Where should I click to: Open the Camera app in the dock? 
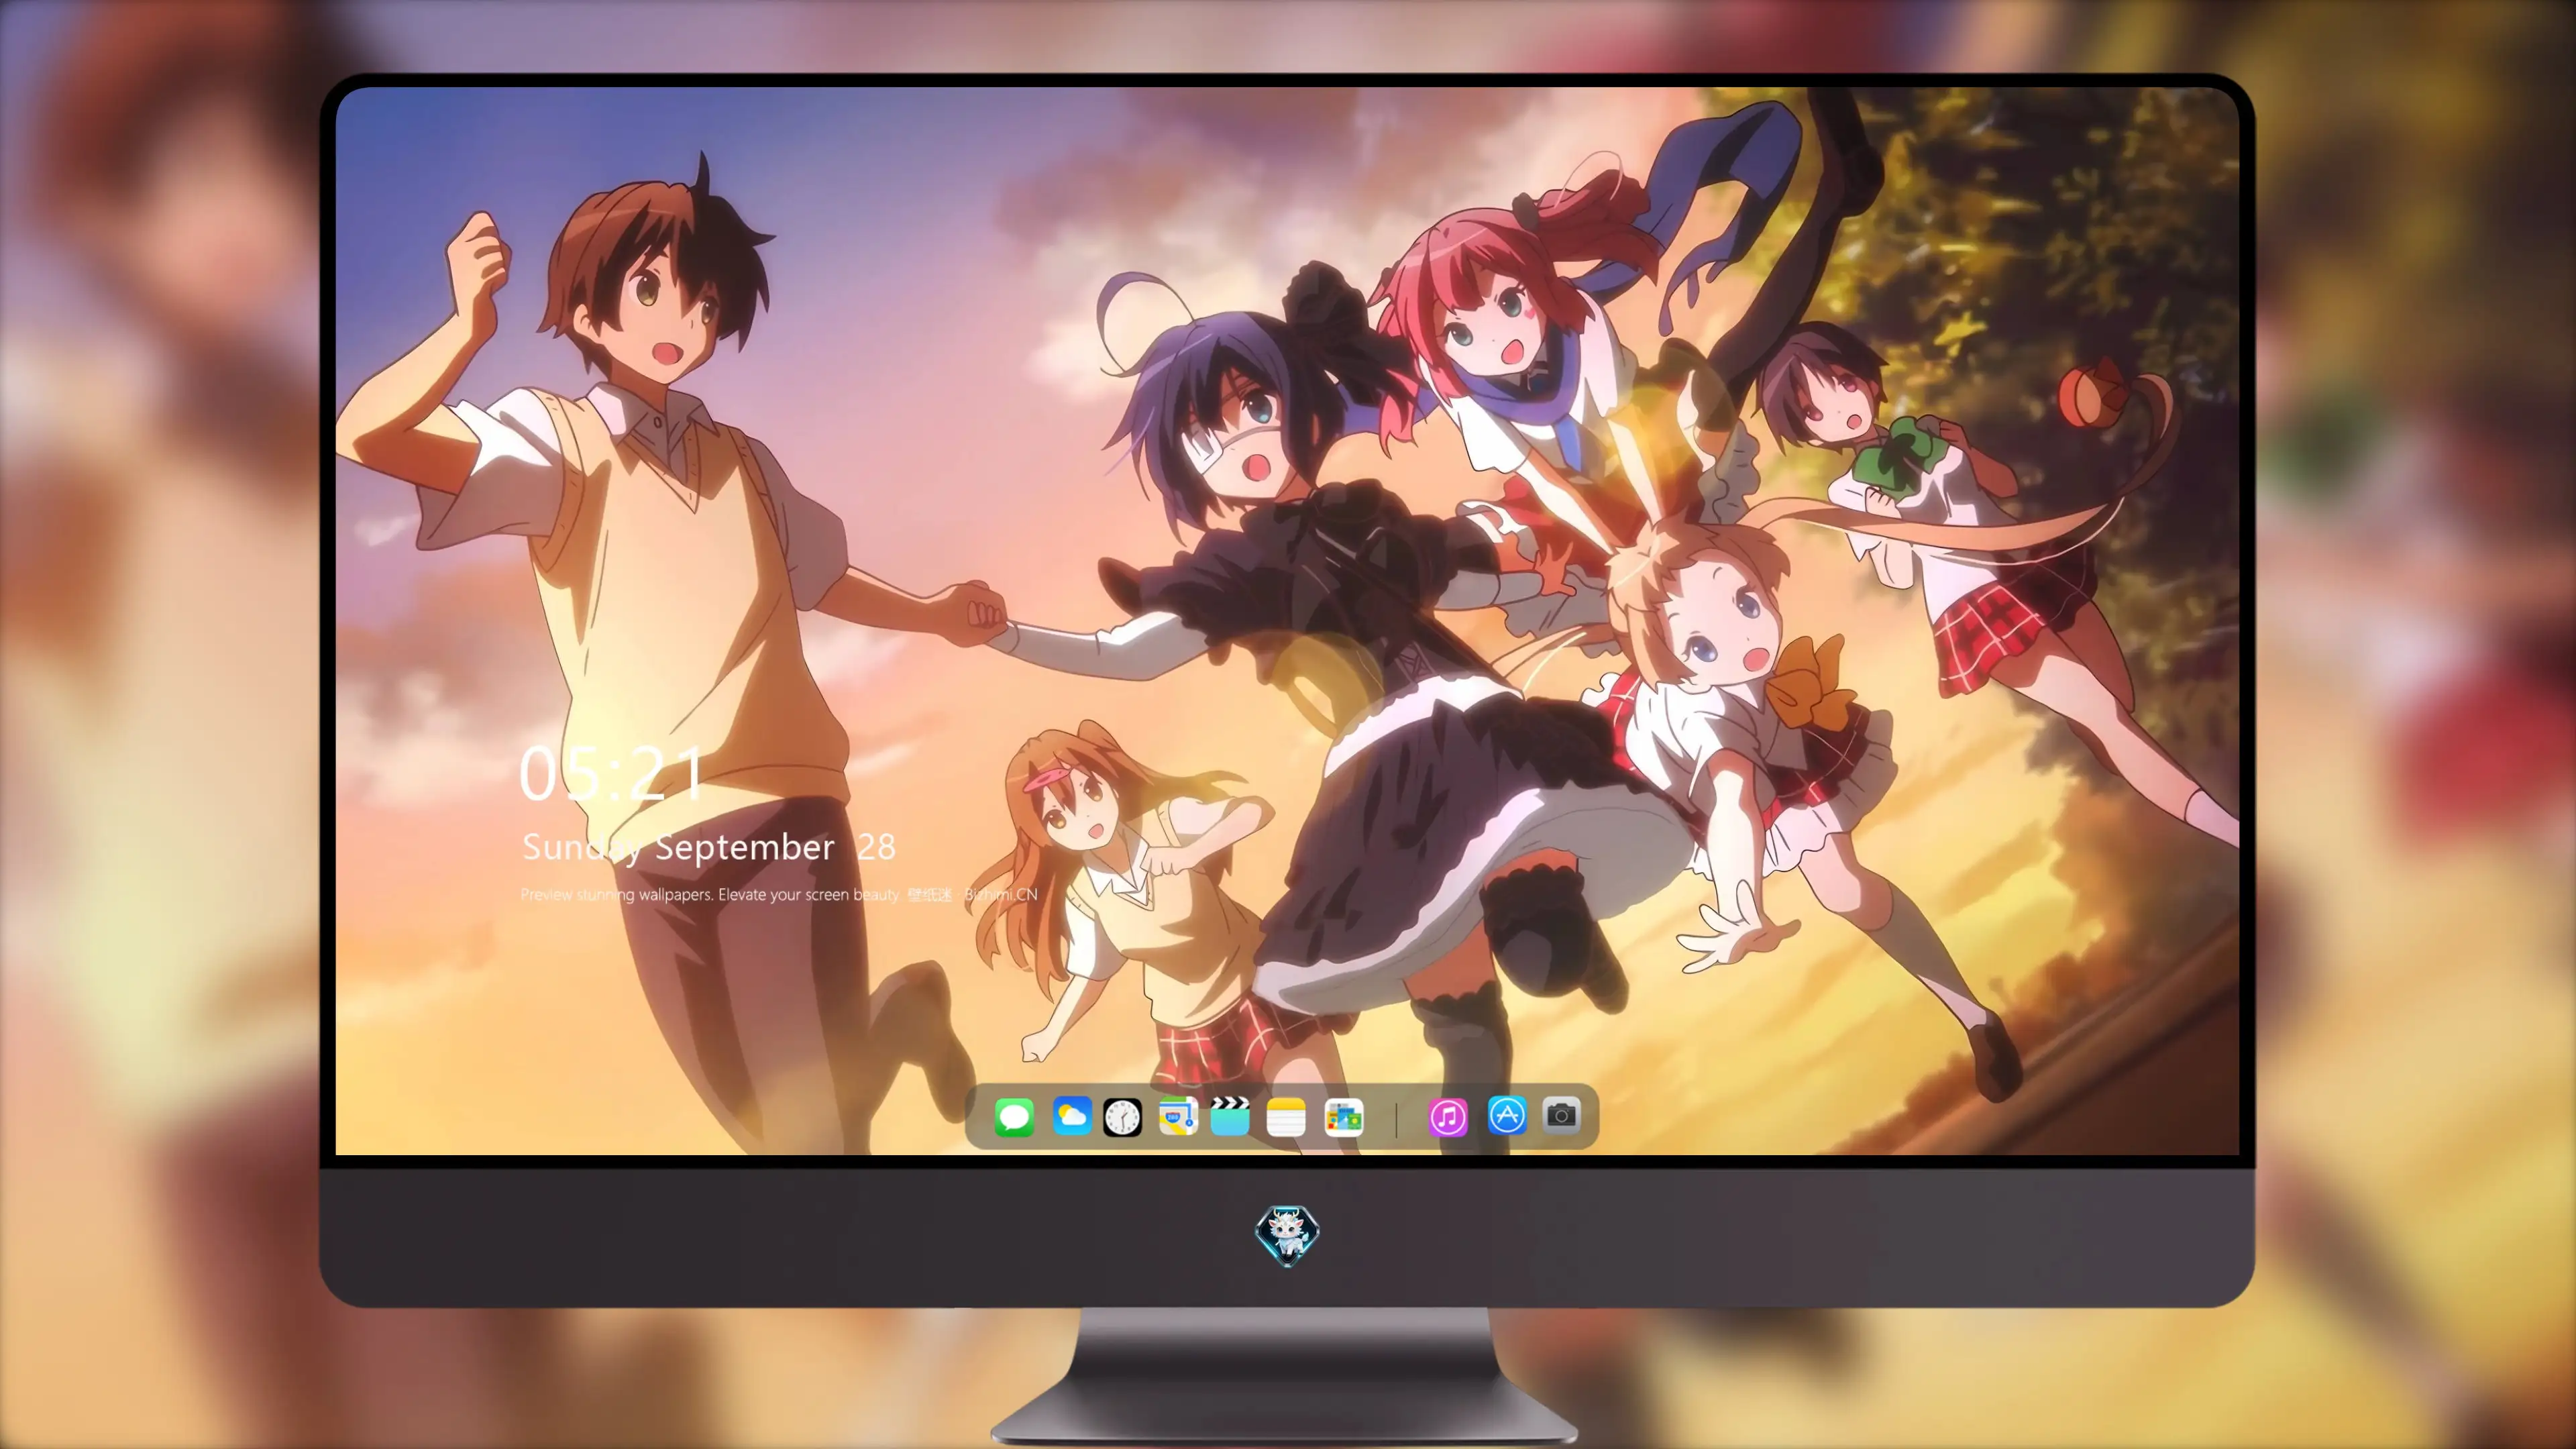click(x=1561, y=1115)
